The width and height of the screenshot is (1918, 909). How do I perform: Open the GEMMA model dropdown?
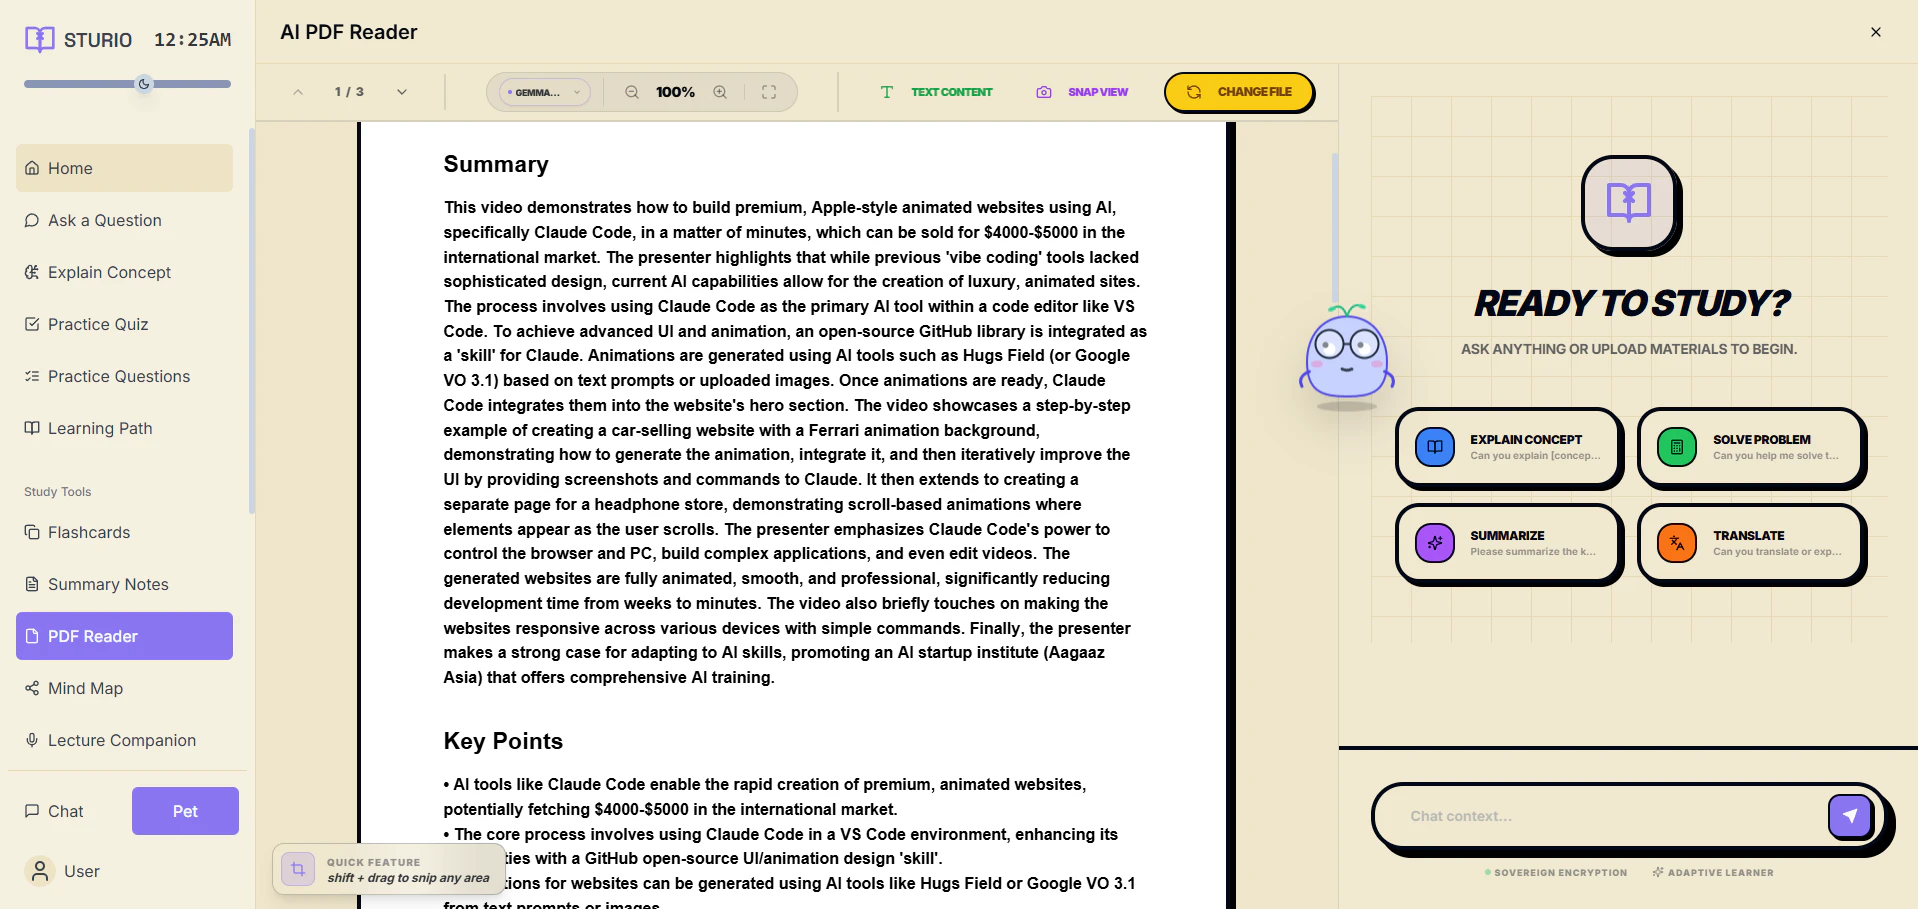point(545,92)
